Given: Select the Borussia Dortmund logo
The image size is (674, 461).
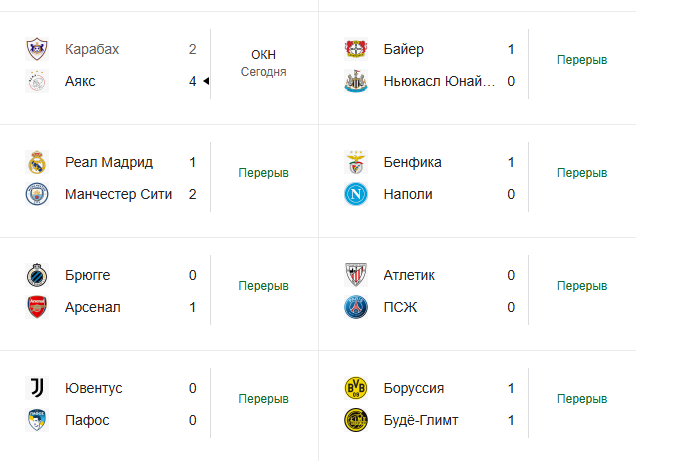Looking at the screenshot, I should coord(356,388).
